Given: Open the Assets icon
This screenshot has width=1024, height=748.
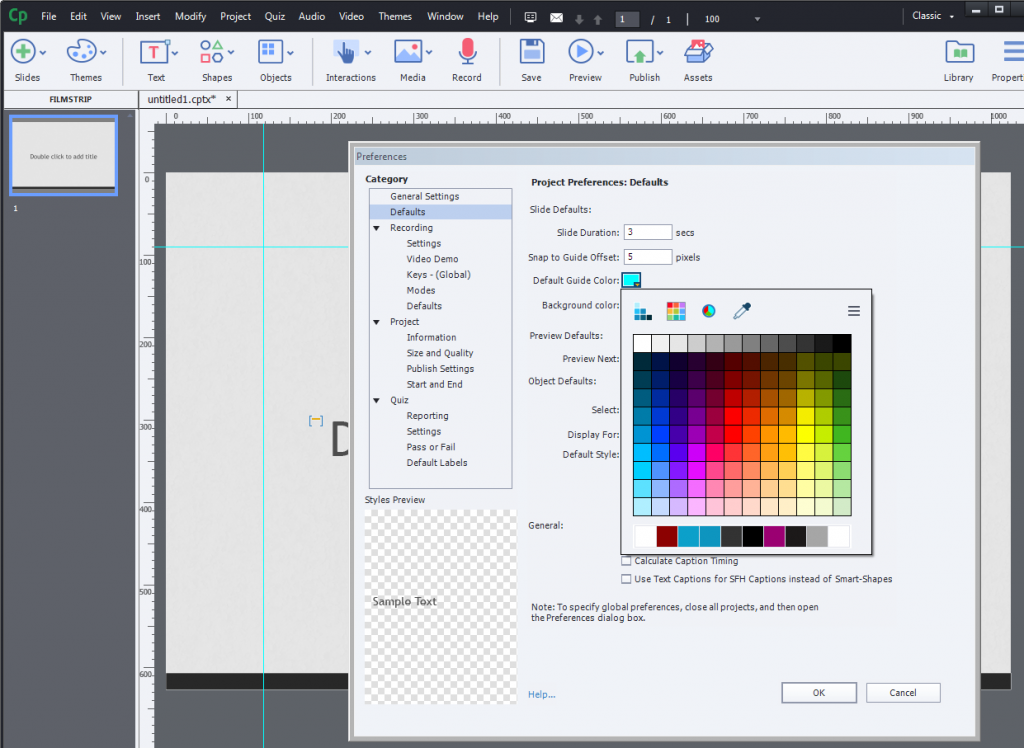Looking at the screenshot, I should (698, 52).
